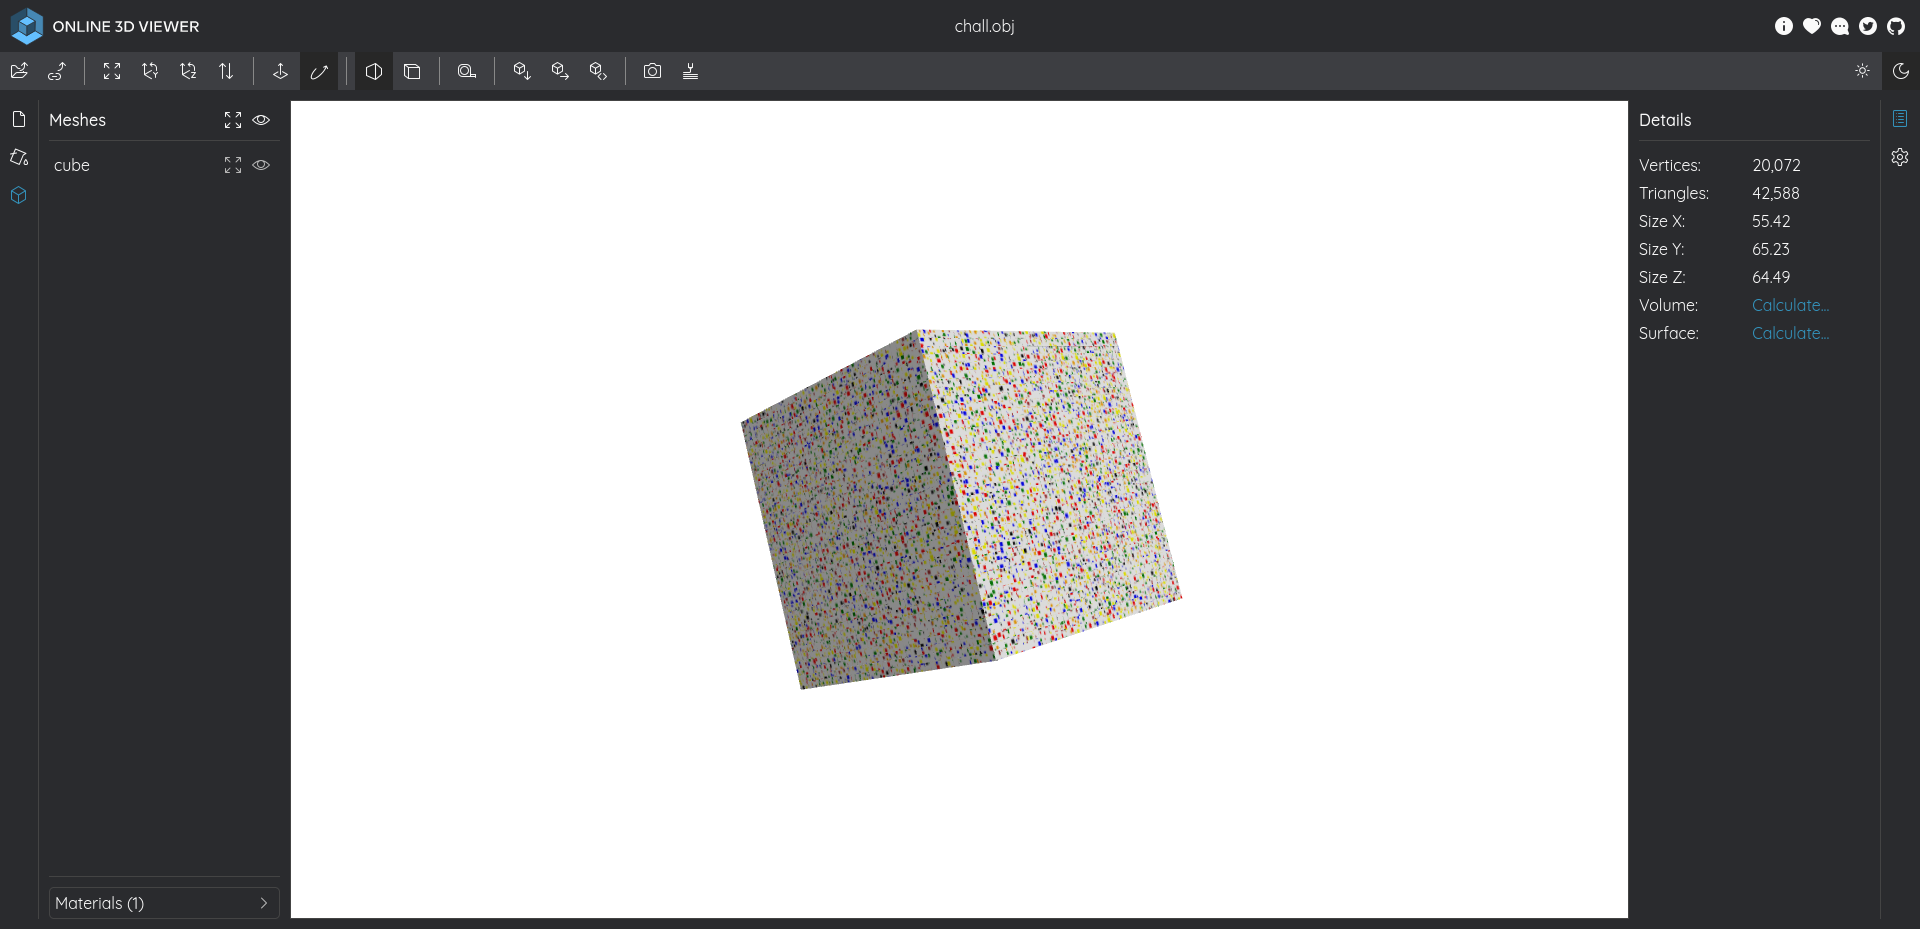
Task: Select the cube mesh in list
Action: click(72, 165)
